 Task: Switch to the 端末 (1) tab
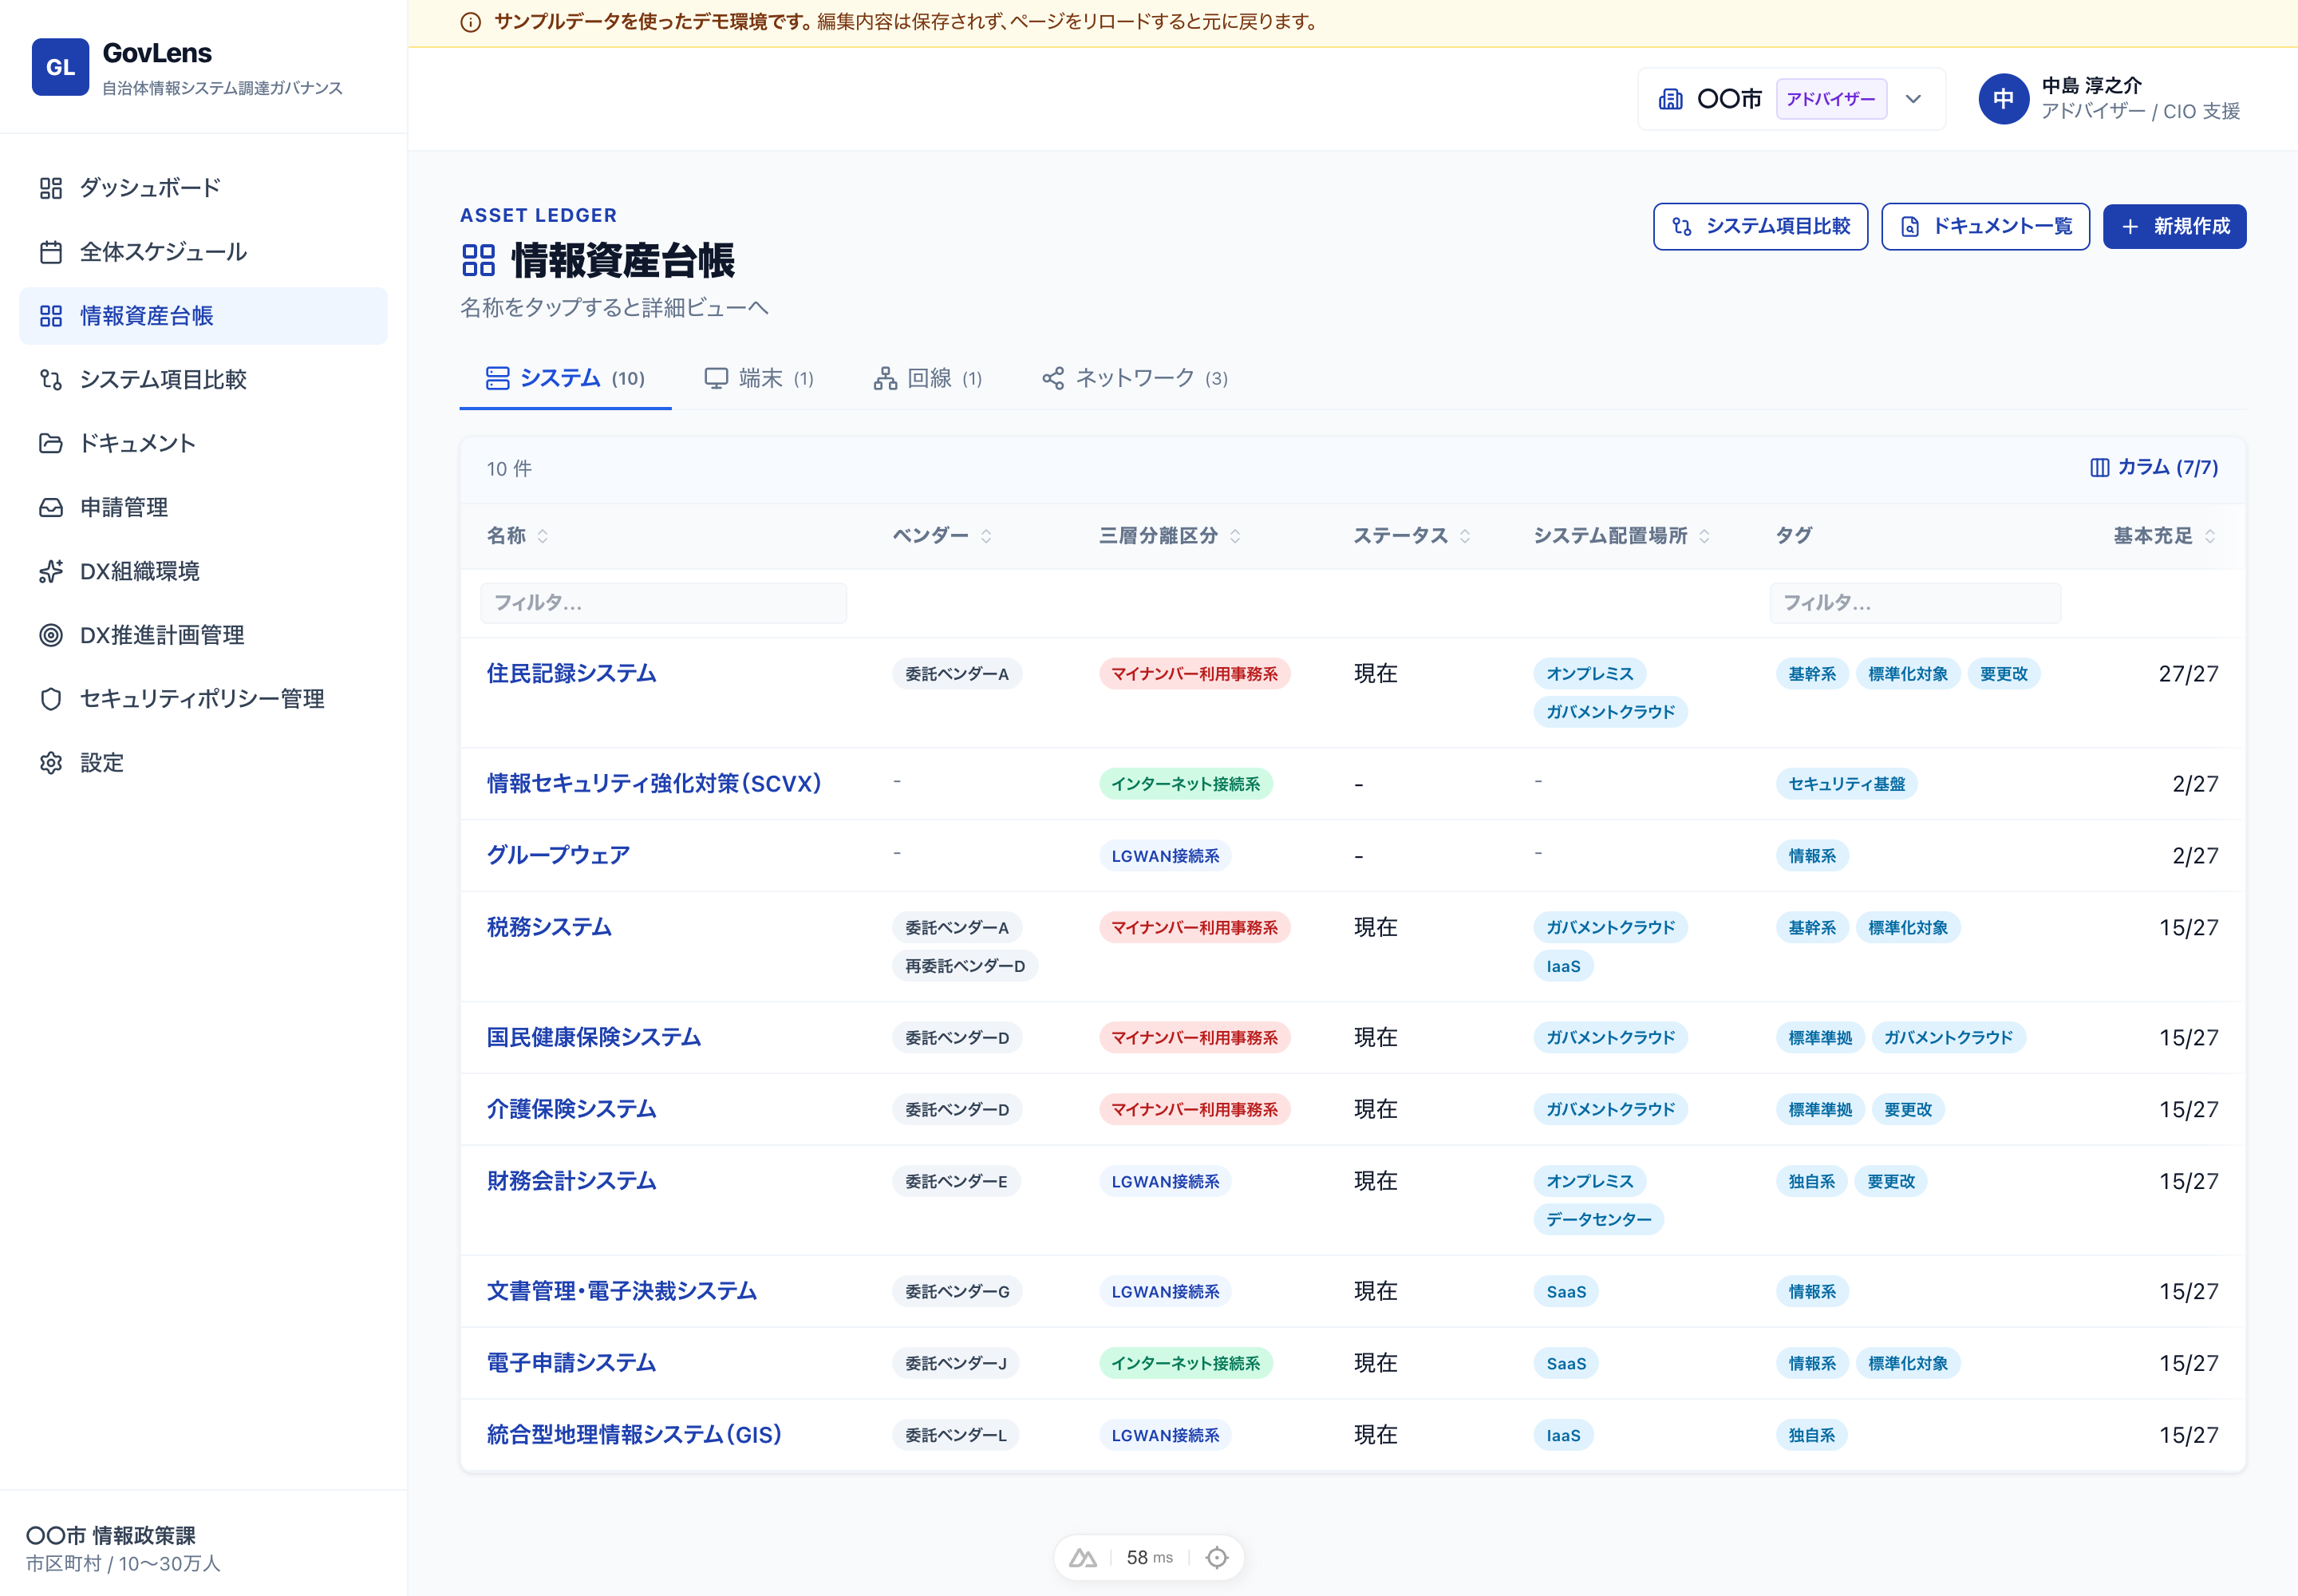click(759, 379)
